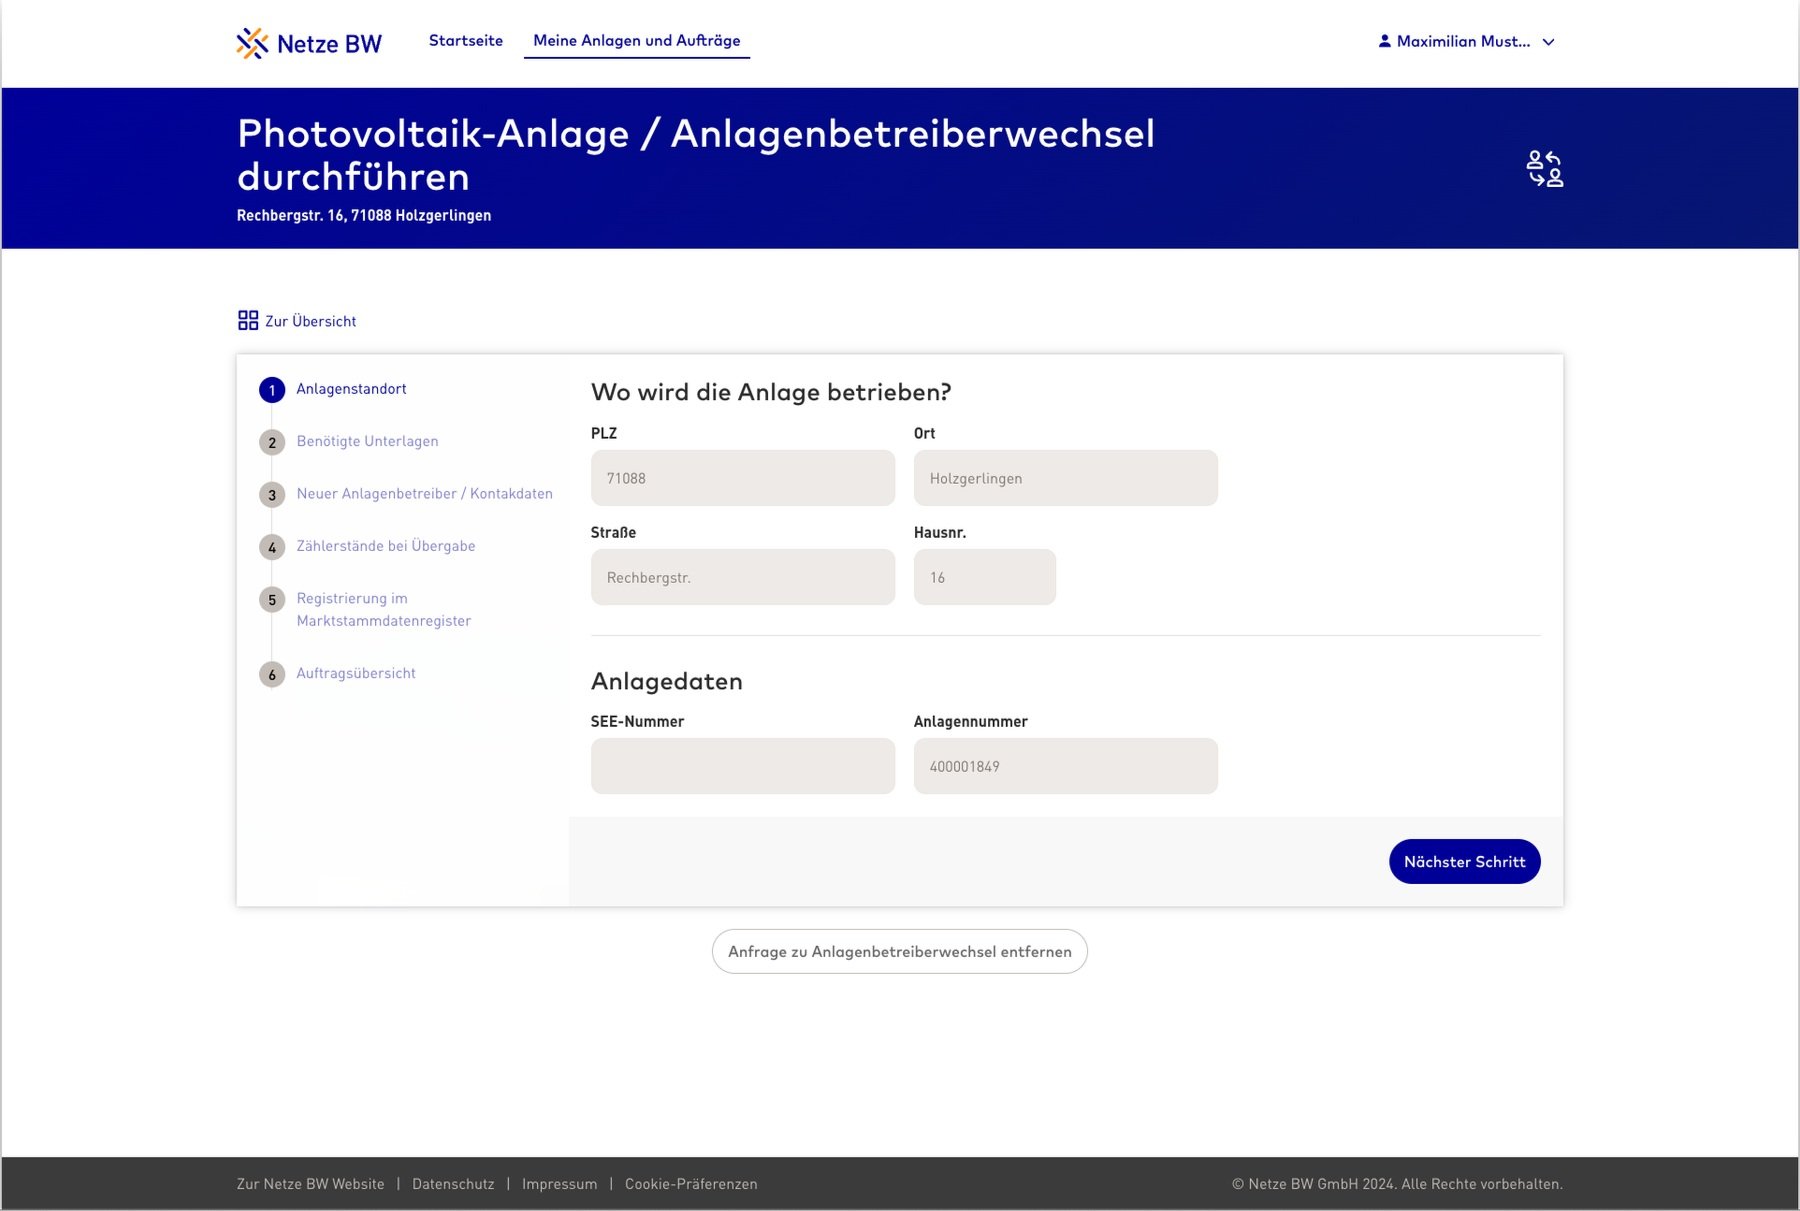
Task: Click the empty SEE-Nummer field
Action: pyautogui.click(x=743, y=766)
